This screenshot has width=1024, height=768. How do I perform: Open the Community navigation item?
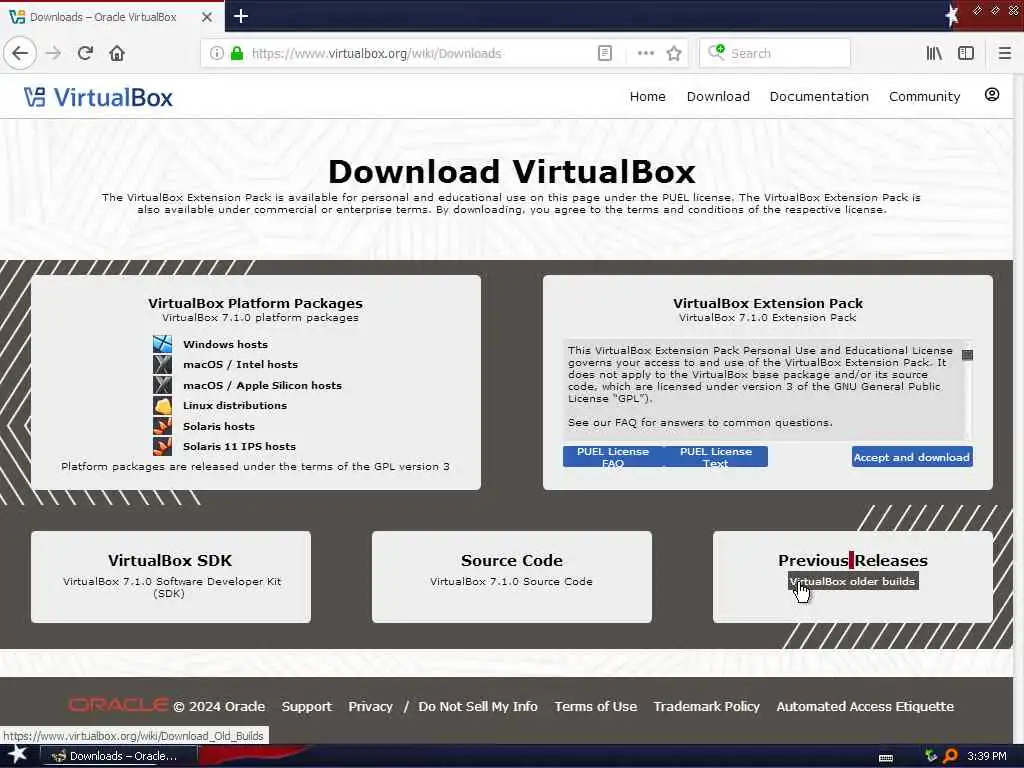pyautogui.click(x=924, y=97)
